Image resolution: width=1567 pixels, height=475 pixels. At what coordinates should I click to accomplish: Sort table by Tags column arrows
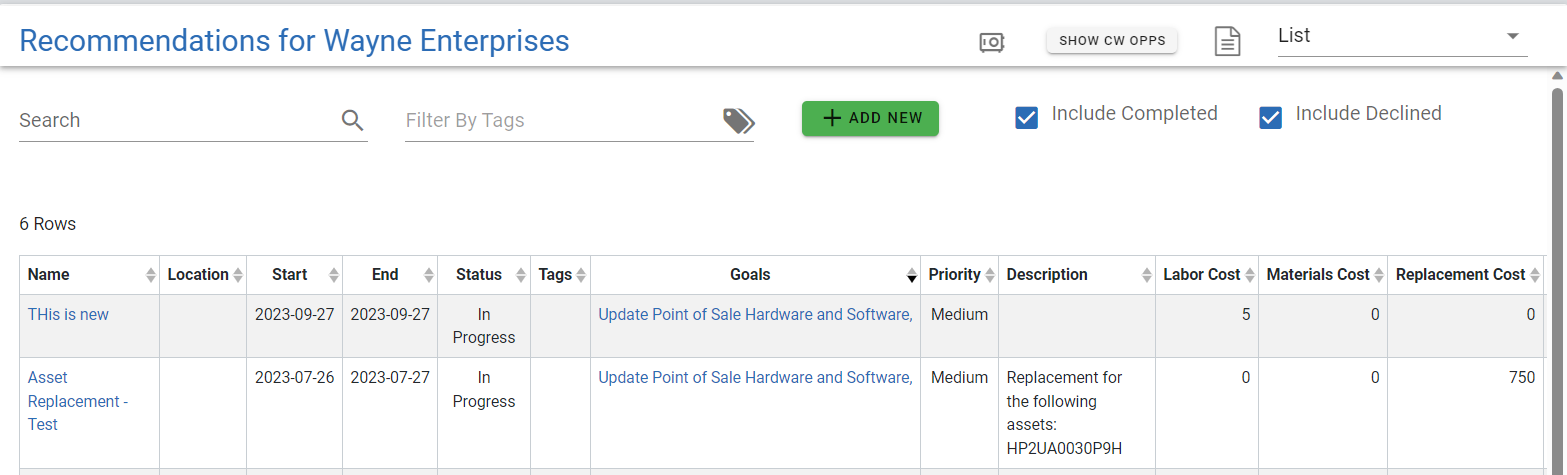[x=582, y=275]
